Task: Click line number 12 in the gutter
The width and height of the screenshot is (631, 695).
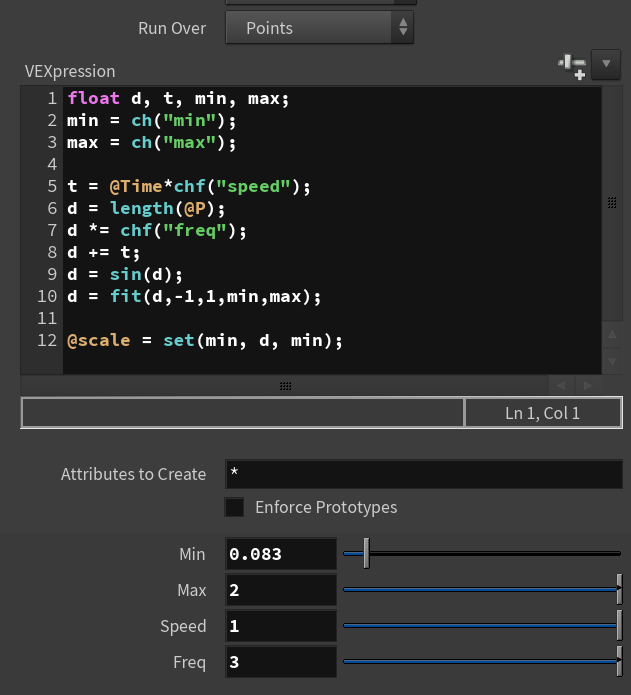Action: pos(47,340)
